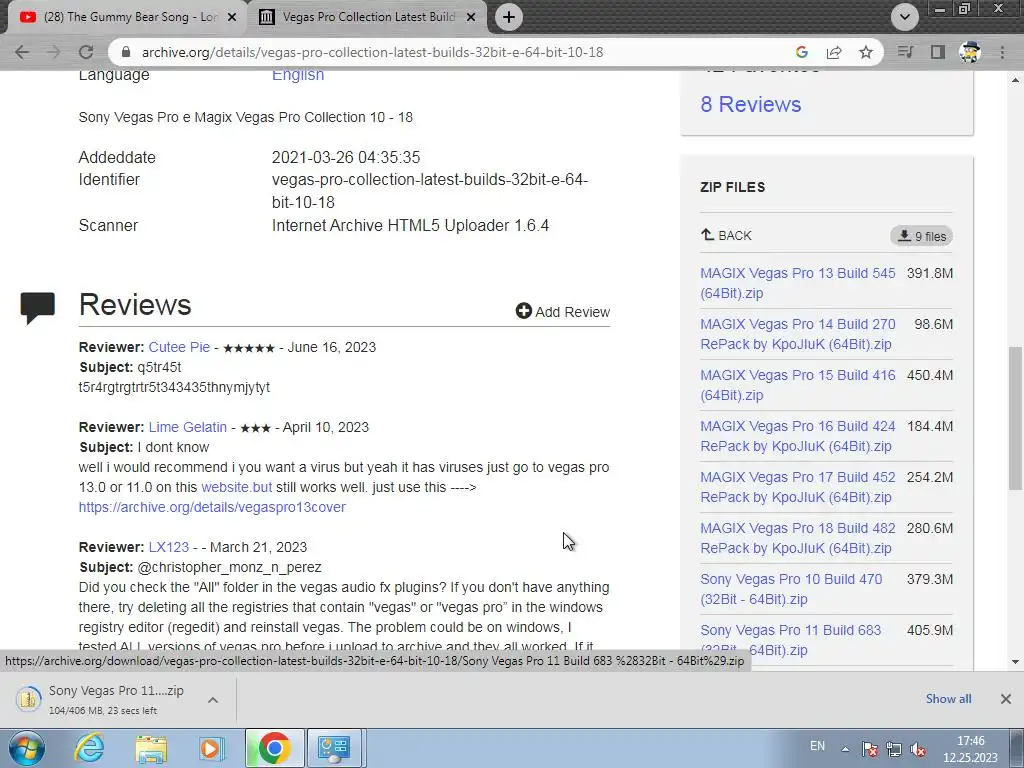
Task: Open a new browser tab with plus button
Action: click(x=509, y=17)
